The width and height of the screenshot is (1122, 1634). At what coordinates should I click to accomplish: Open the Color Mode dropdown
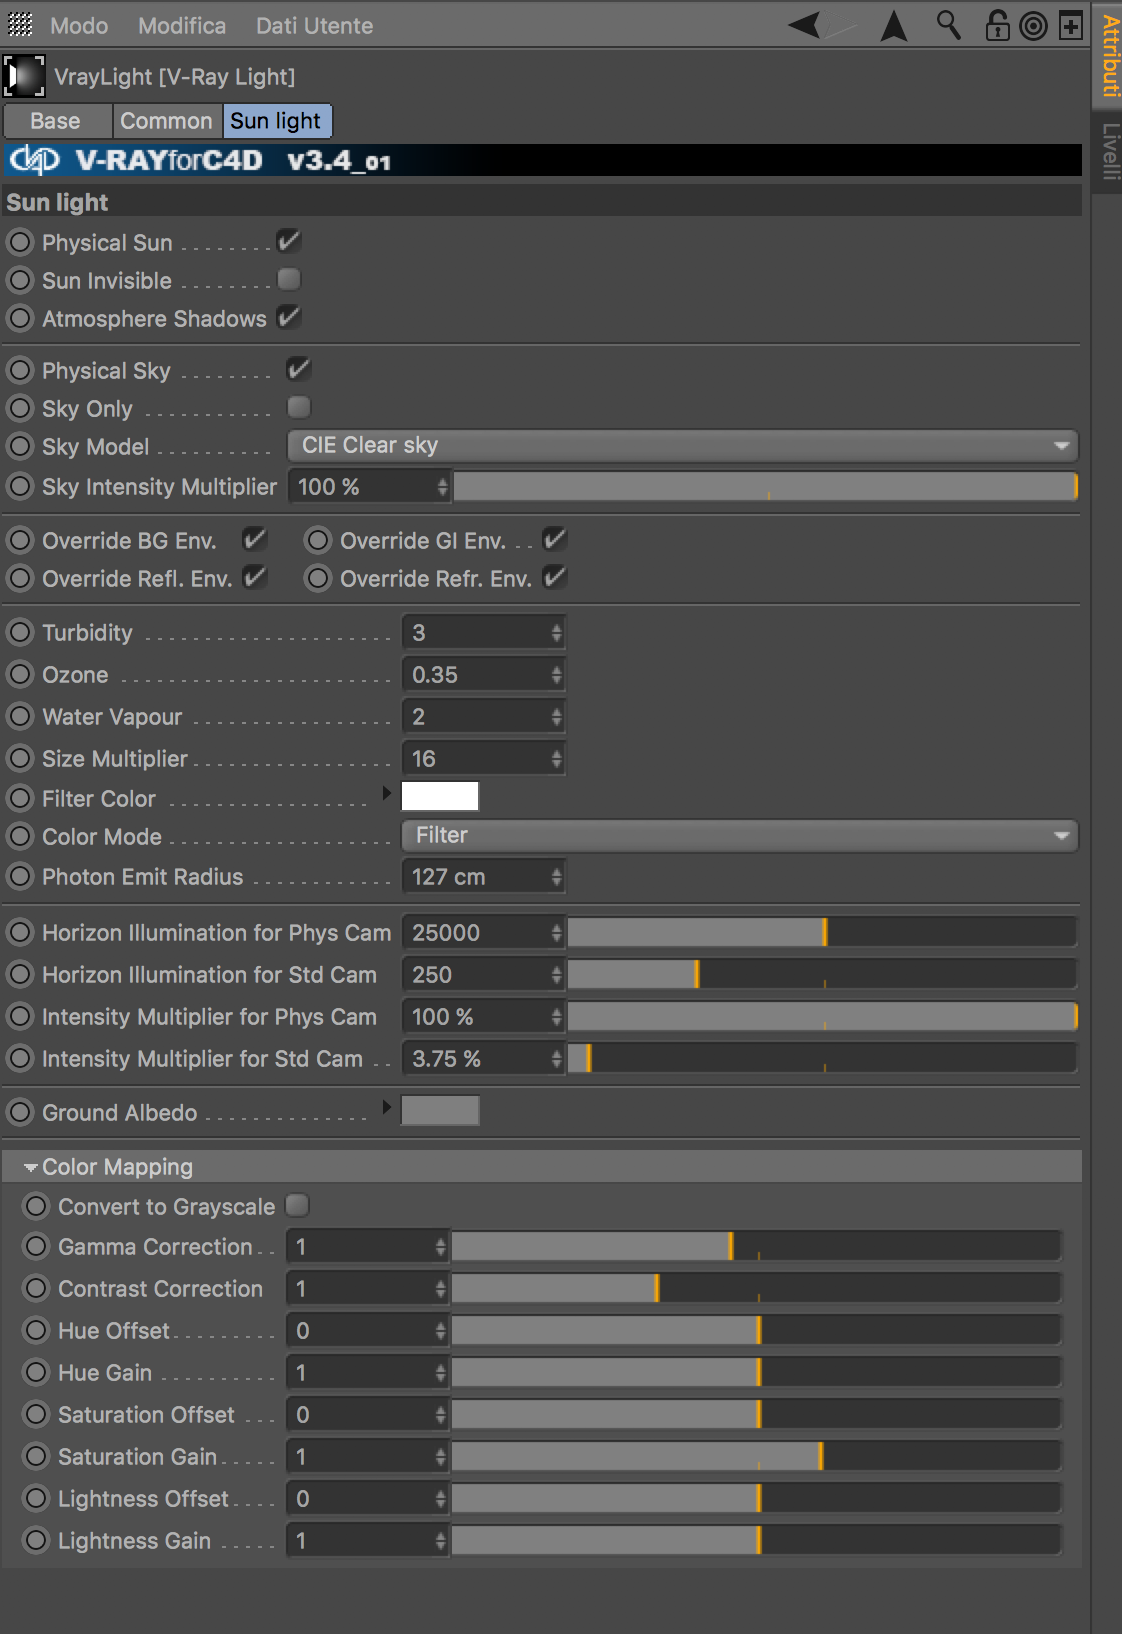point(739,836)
